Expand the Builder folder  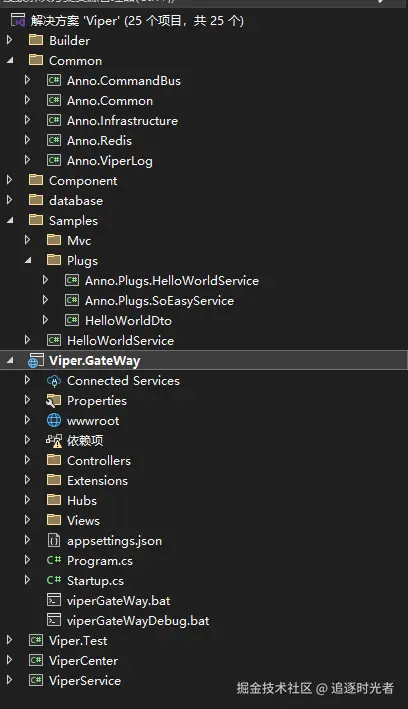(x=9, y=40)
